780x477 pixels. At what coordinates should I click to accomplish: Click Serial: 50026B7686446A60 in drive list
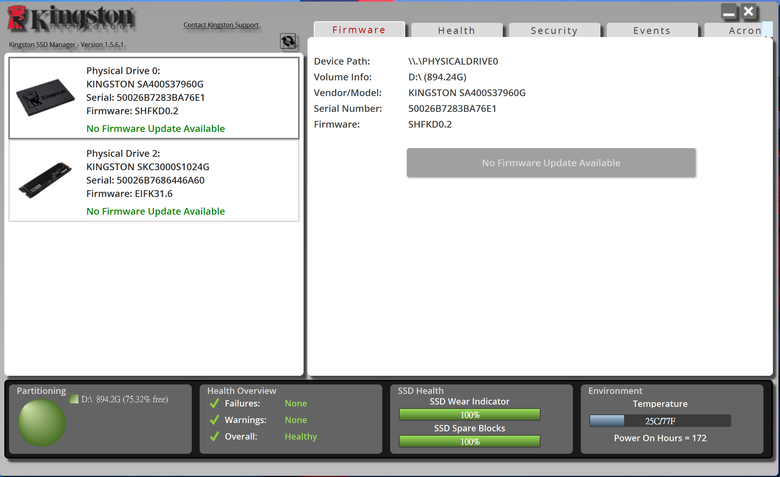pyautogui.click(x=145, y=180)
